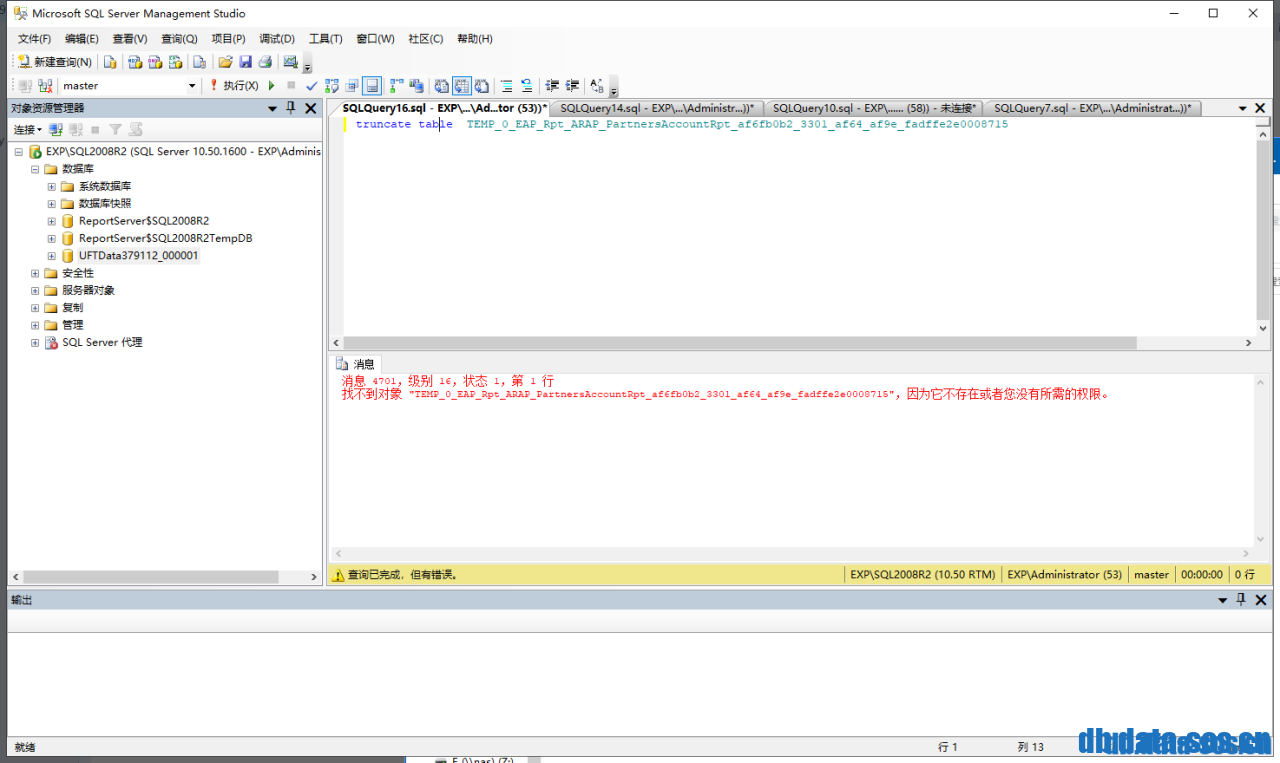Screen dimensions: 1280x763
Task: Open an Analysis Services XMLA query
Action: tap(174, 62)
